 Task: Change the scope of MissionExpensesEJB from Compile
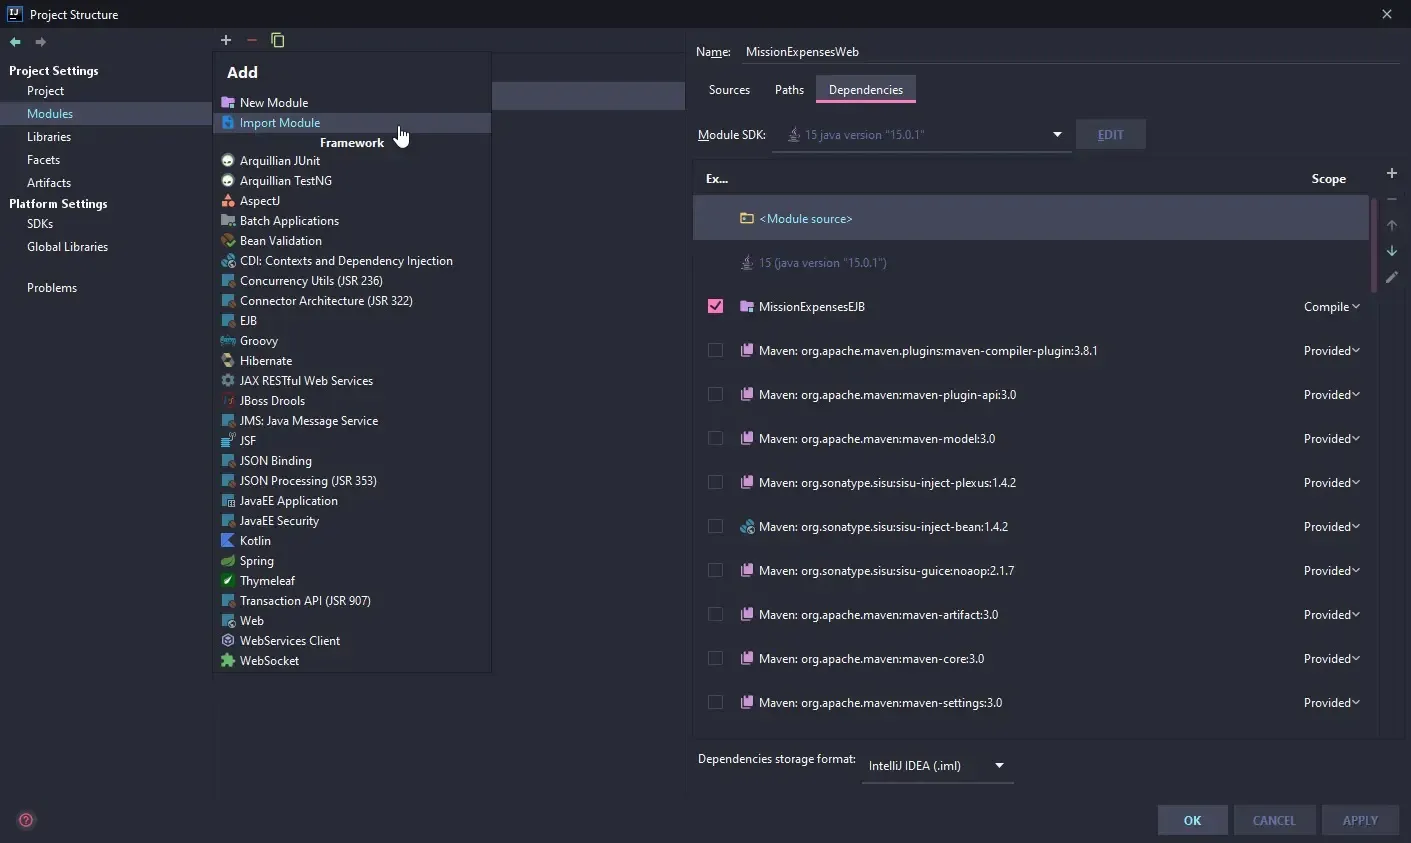[1331, 307]
